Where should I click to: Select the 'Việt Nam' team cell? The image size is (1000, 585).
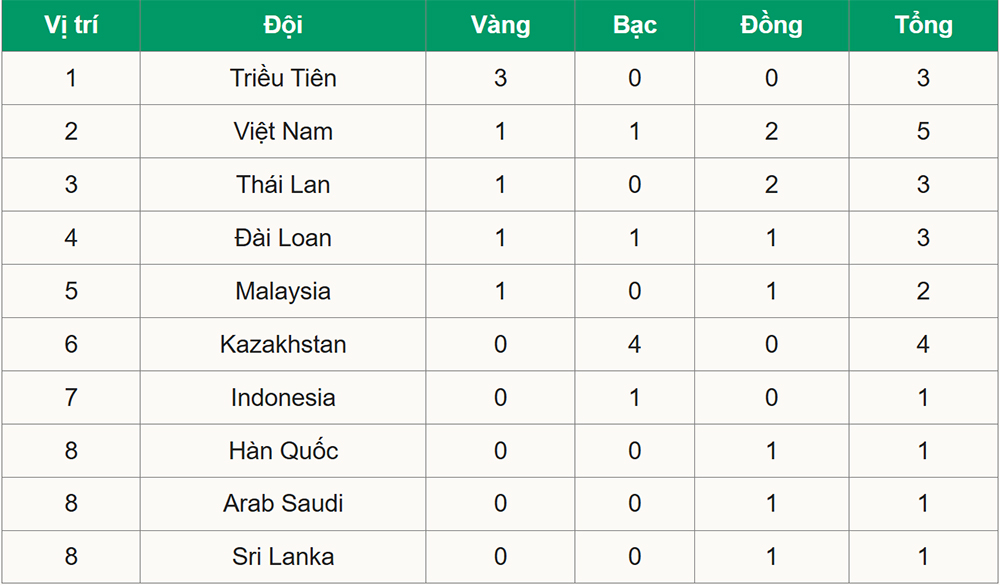283,131
